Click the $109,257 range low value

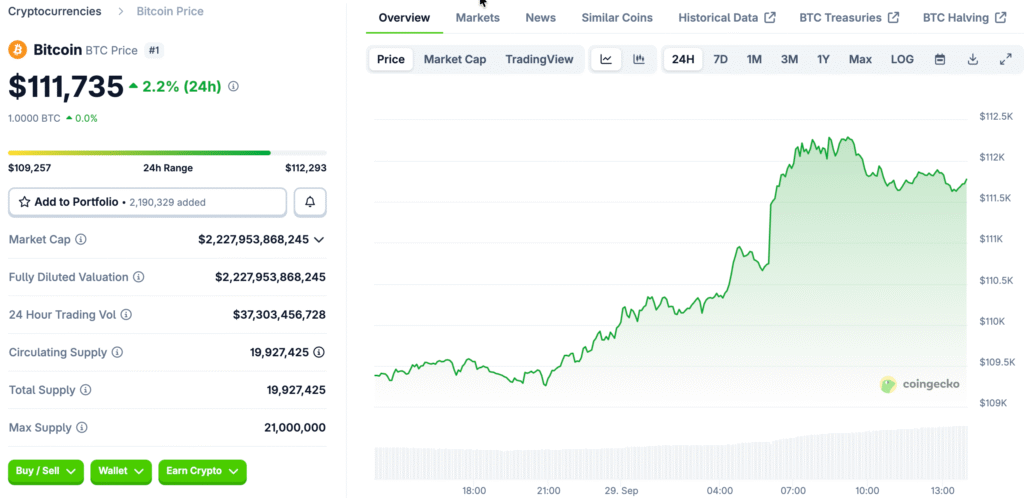(29, 168)
